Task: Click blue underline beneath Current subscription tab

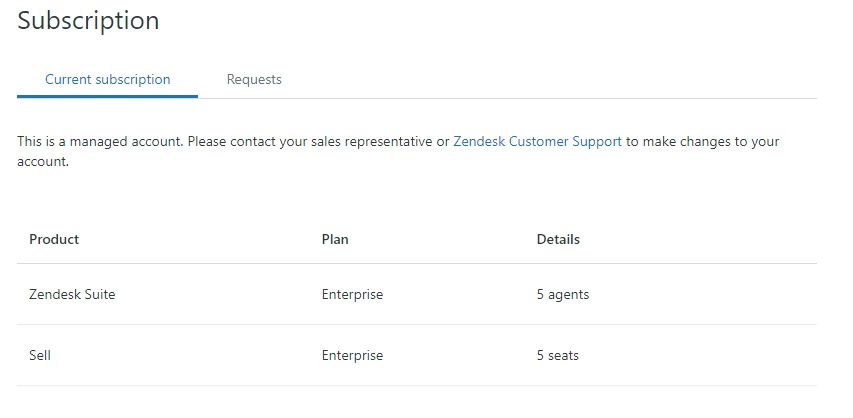Action: [x=108, y=96]
